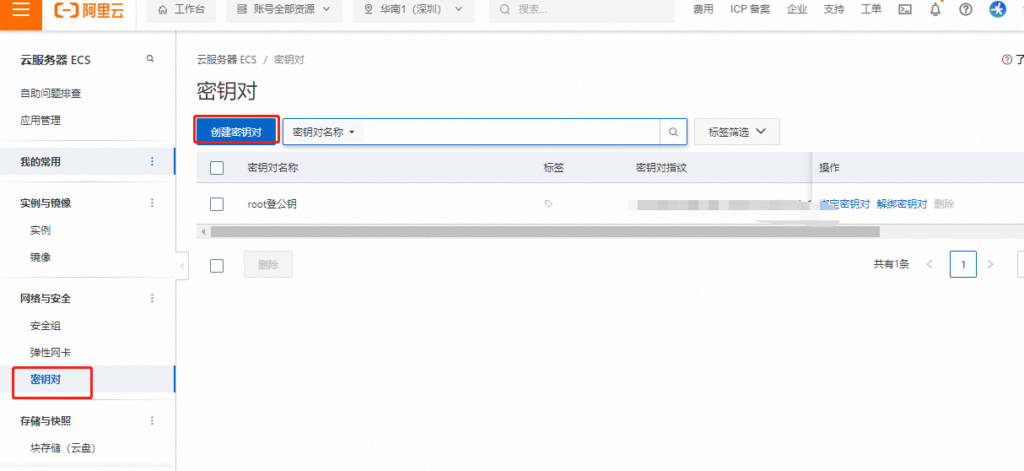1024x471 pixels.
Task: Click the magnifier icon in key pair search box
Action: (674, 132)
